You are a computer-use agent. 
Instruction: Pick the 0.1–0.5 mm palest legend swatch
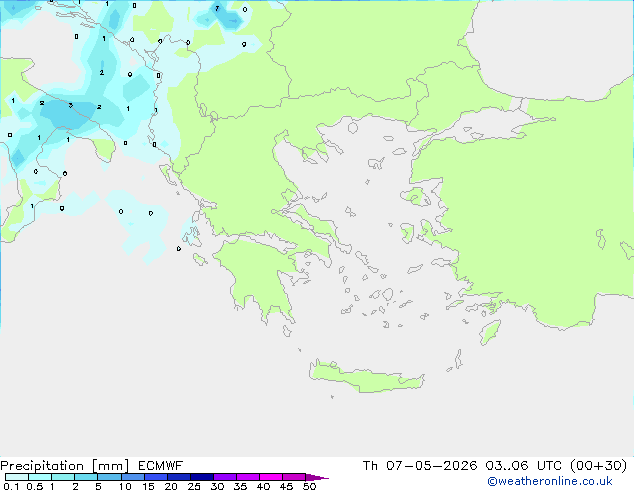(x=17, y=477)
